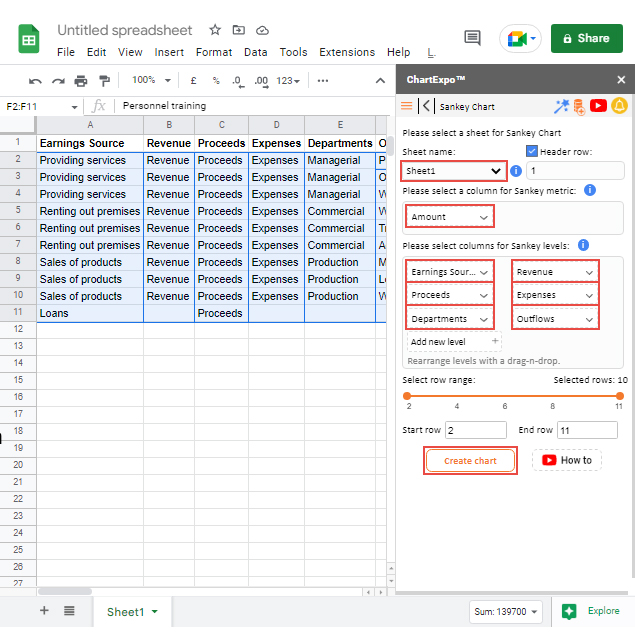Open the Format menu
The image size is (635, 640).
pos(214,53)
